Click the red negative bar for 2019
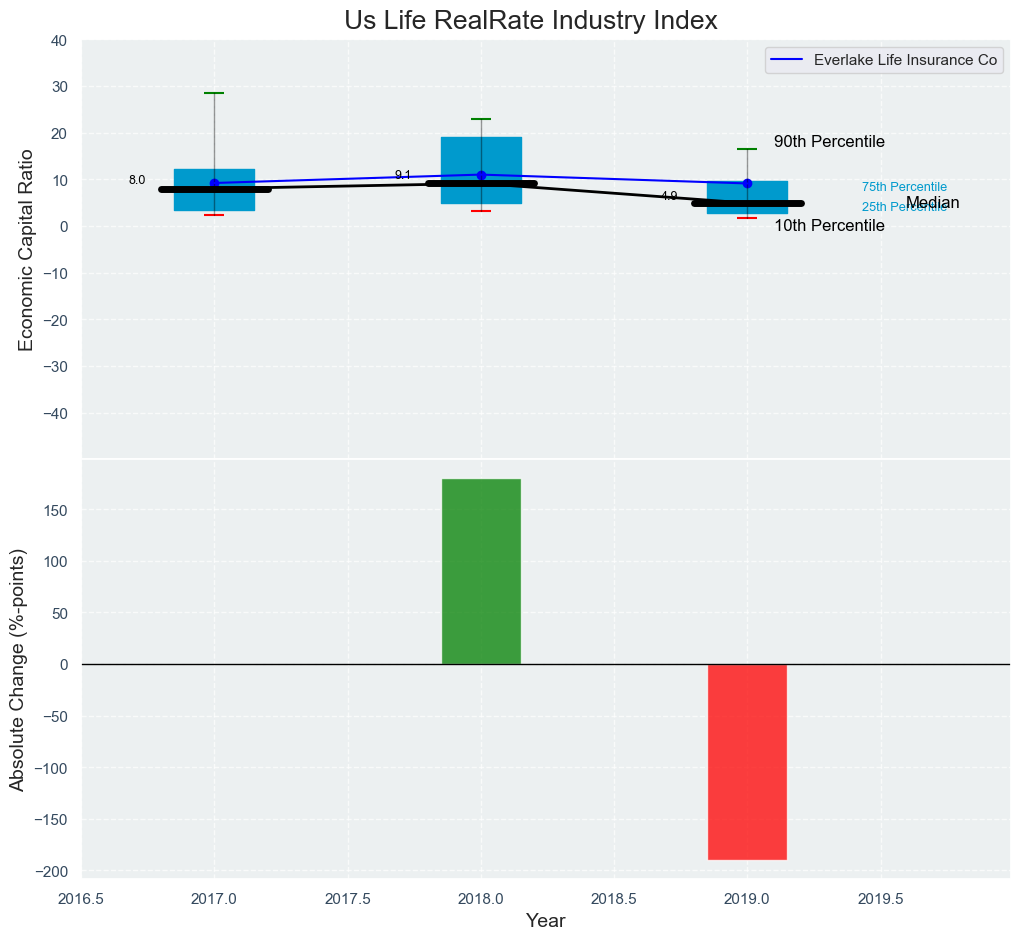 pos(747,762)
